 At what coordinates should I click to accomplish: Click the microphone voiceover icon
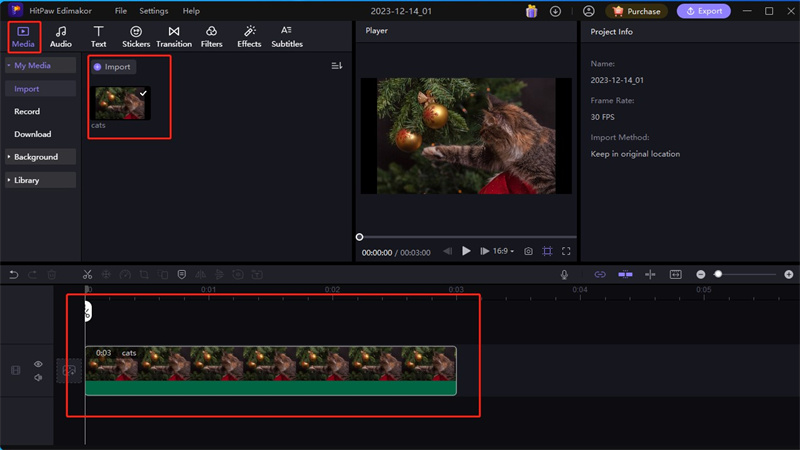(564, 274)
